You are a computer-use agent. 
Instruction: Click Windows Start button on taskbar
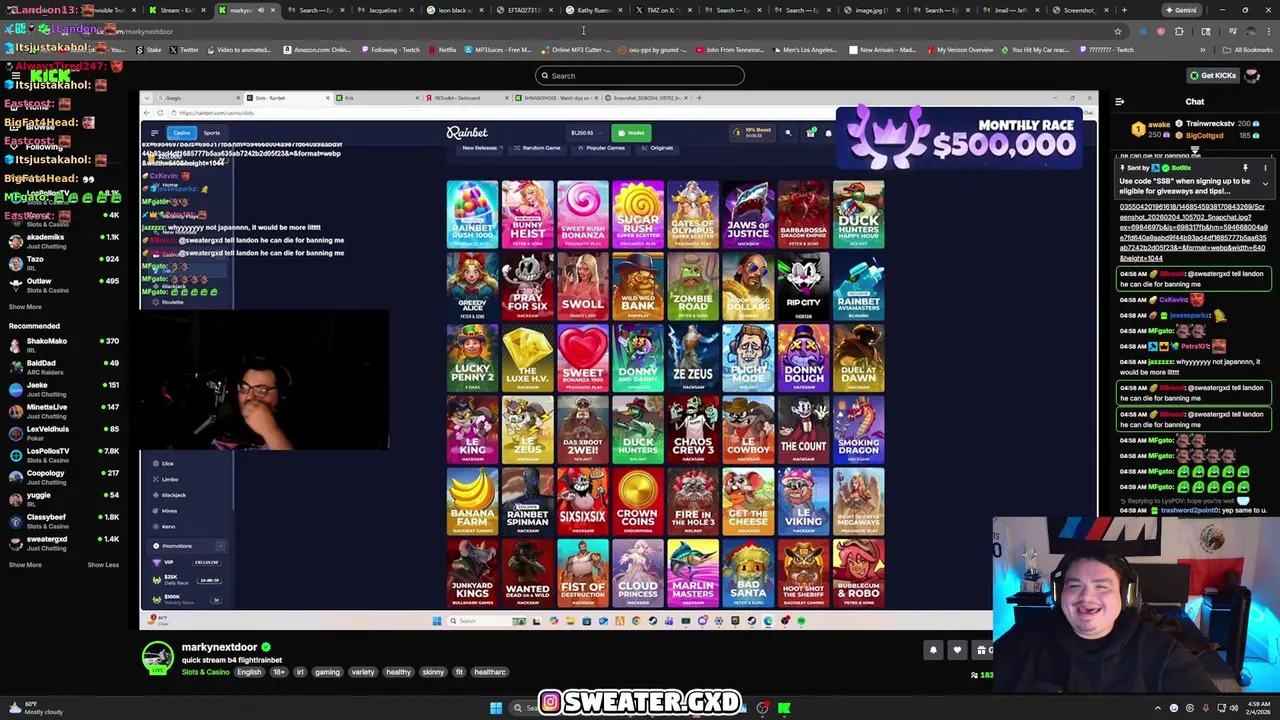point(496,708)
